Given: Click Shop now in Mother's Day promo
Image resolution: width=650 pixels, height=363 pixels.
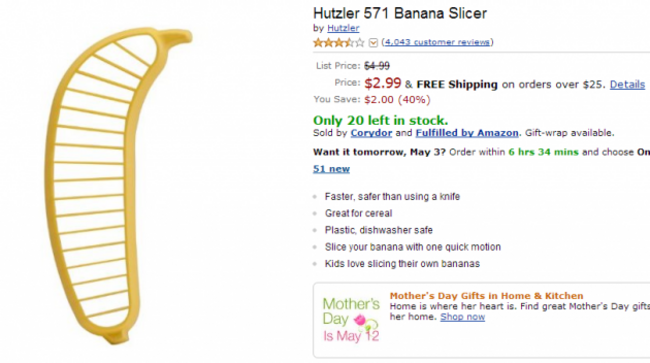Looking at the screenshot, I should click(462, 317).
